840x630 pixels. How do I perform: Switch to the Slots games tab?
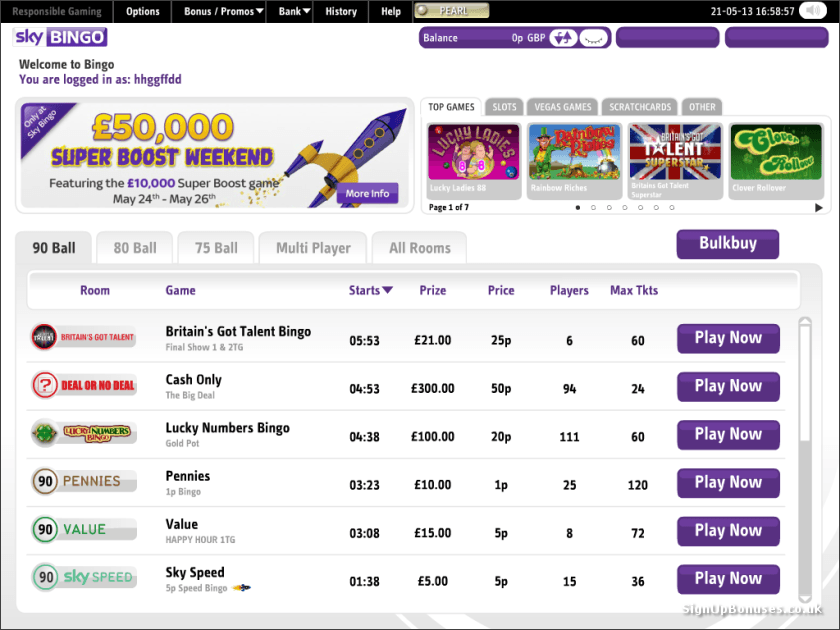[504, 107]
